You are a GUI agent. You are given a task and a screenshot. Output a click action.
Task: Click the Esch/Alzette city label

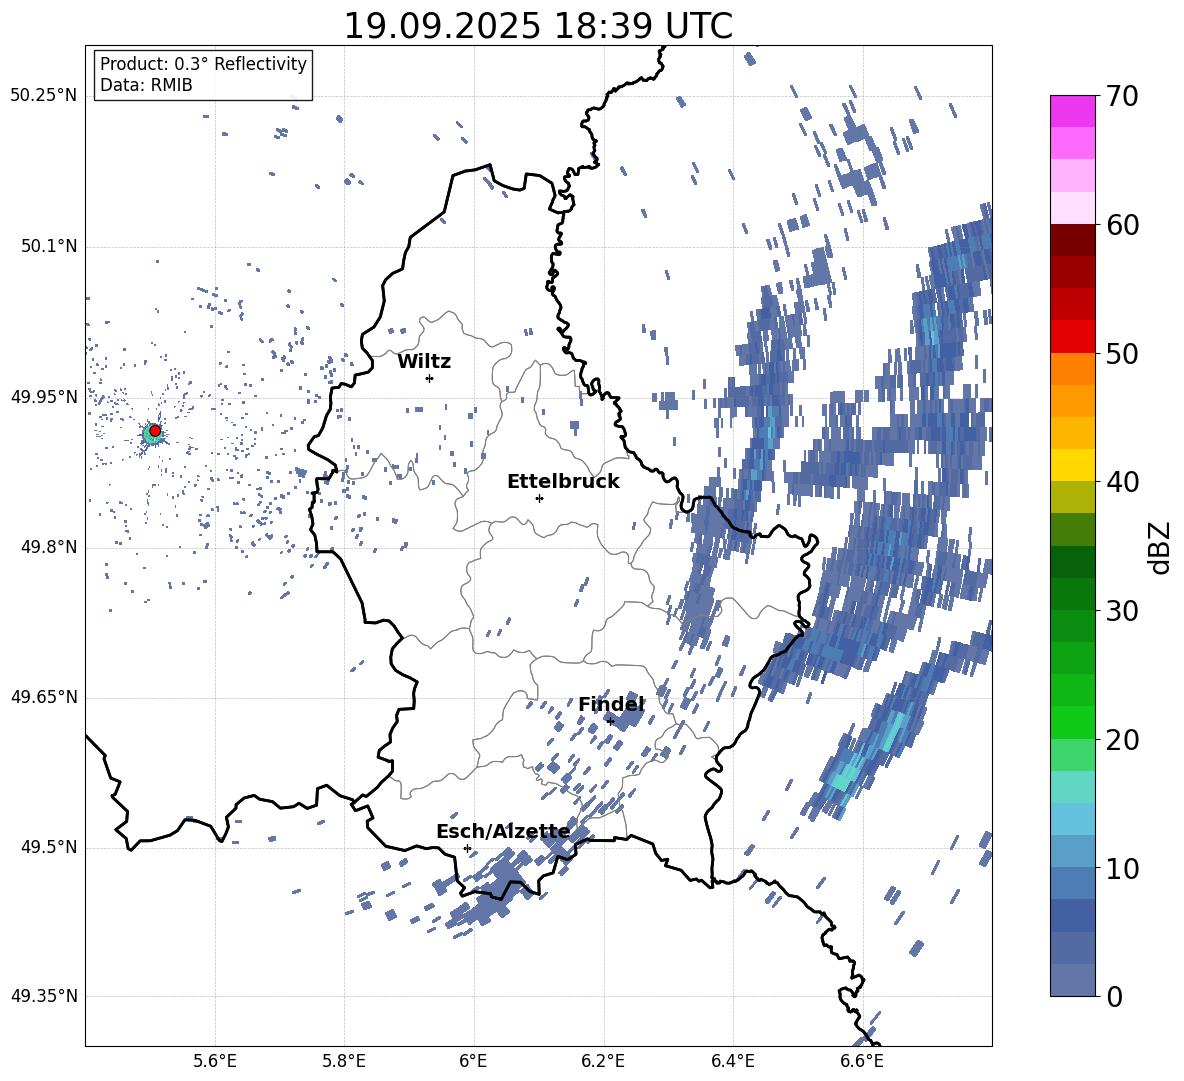503,832
